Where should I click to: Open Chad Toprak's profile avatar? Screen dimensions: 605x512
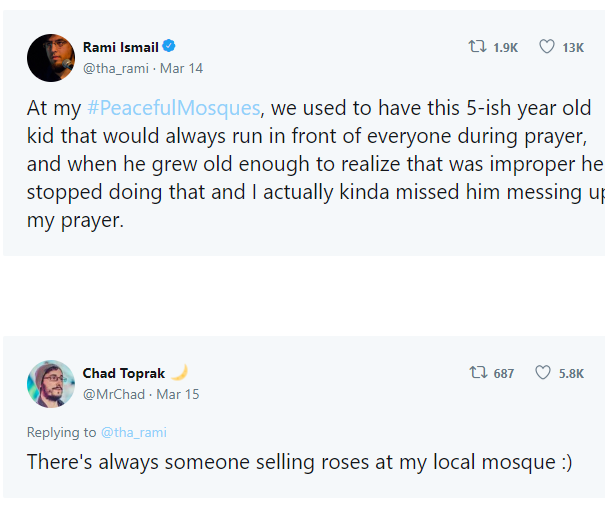(x=51, y=384)
